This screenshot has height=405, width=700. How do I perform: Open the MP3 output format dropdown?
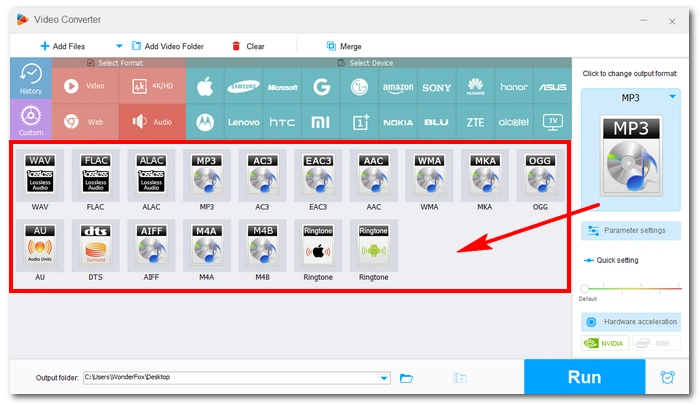[x=672, y=97]
